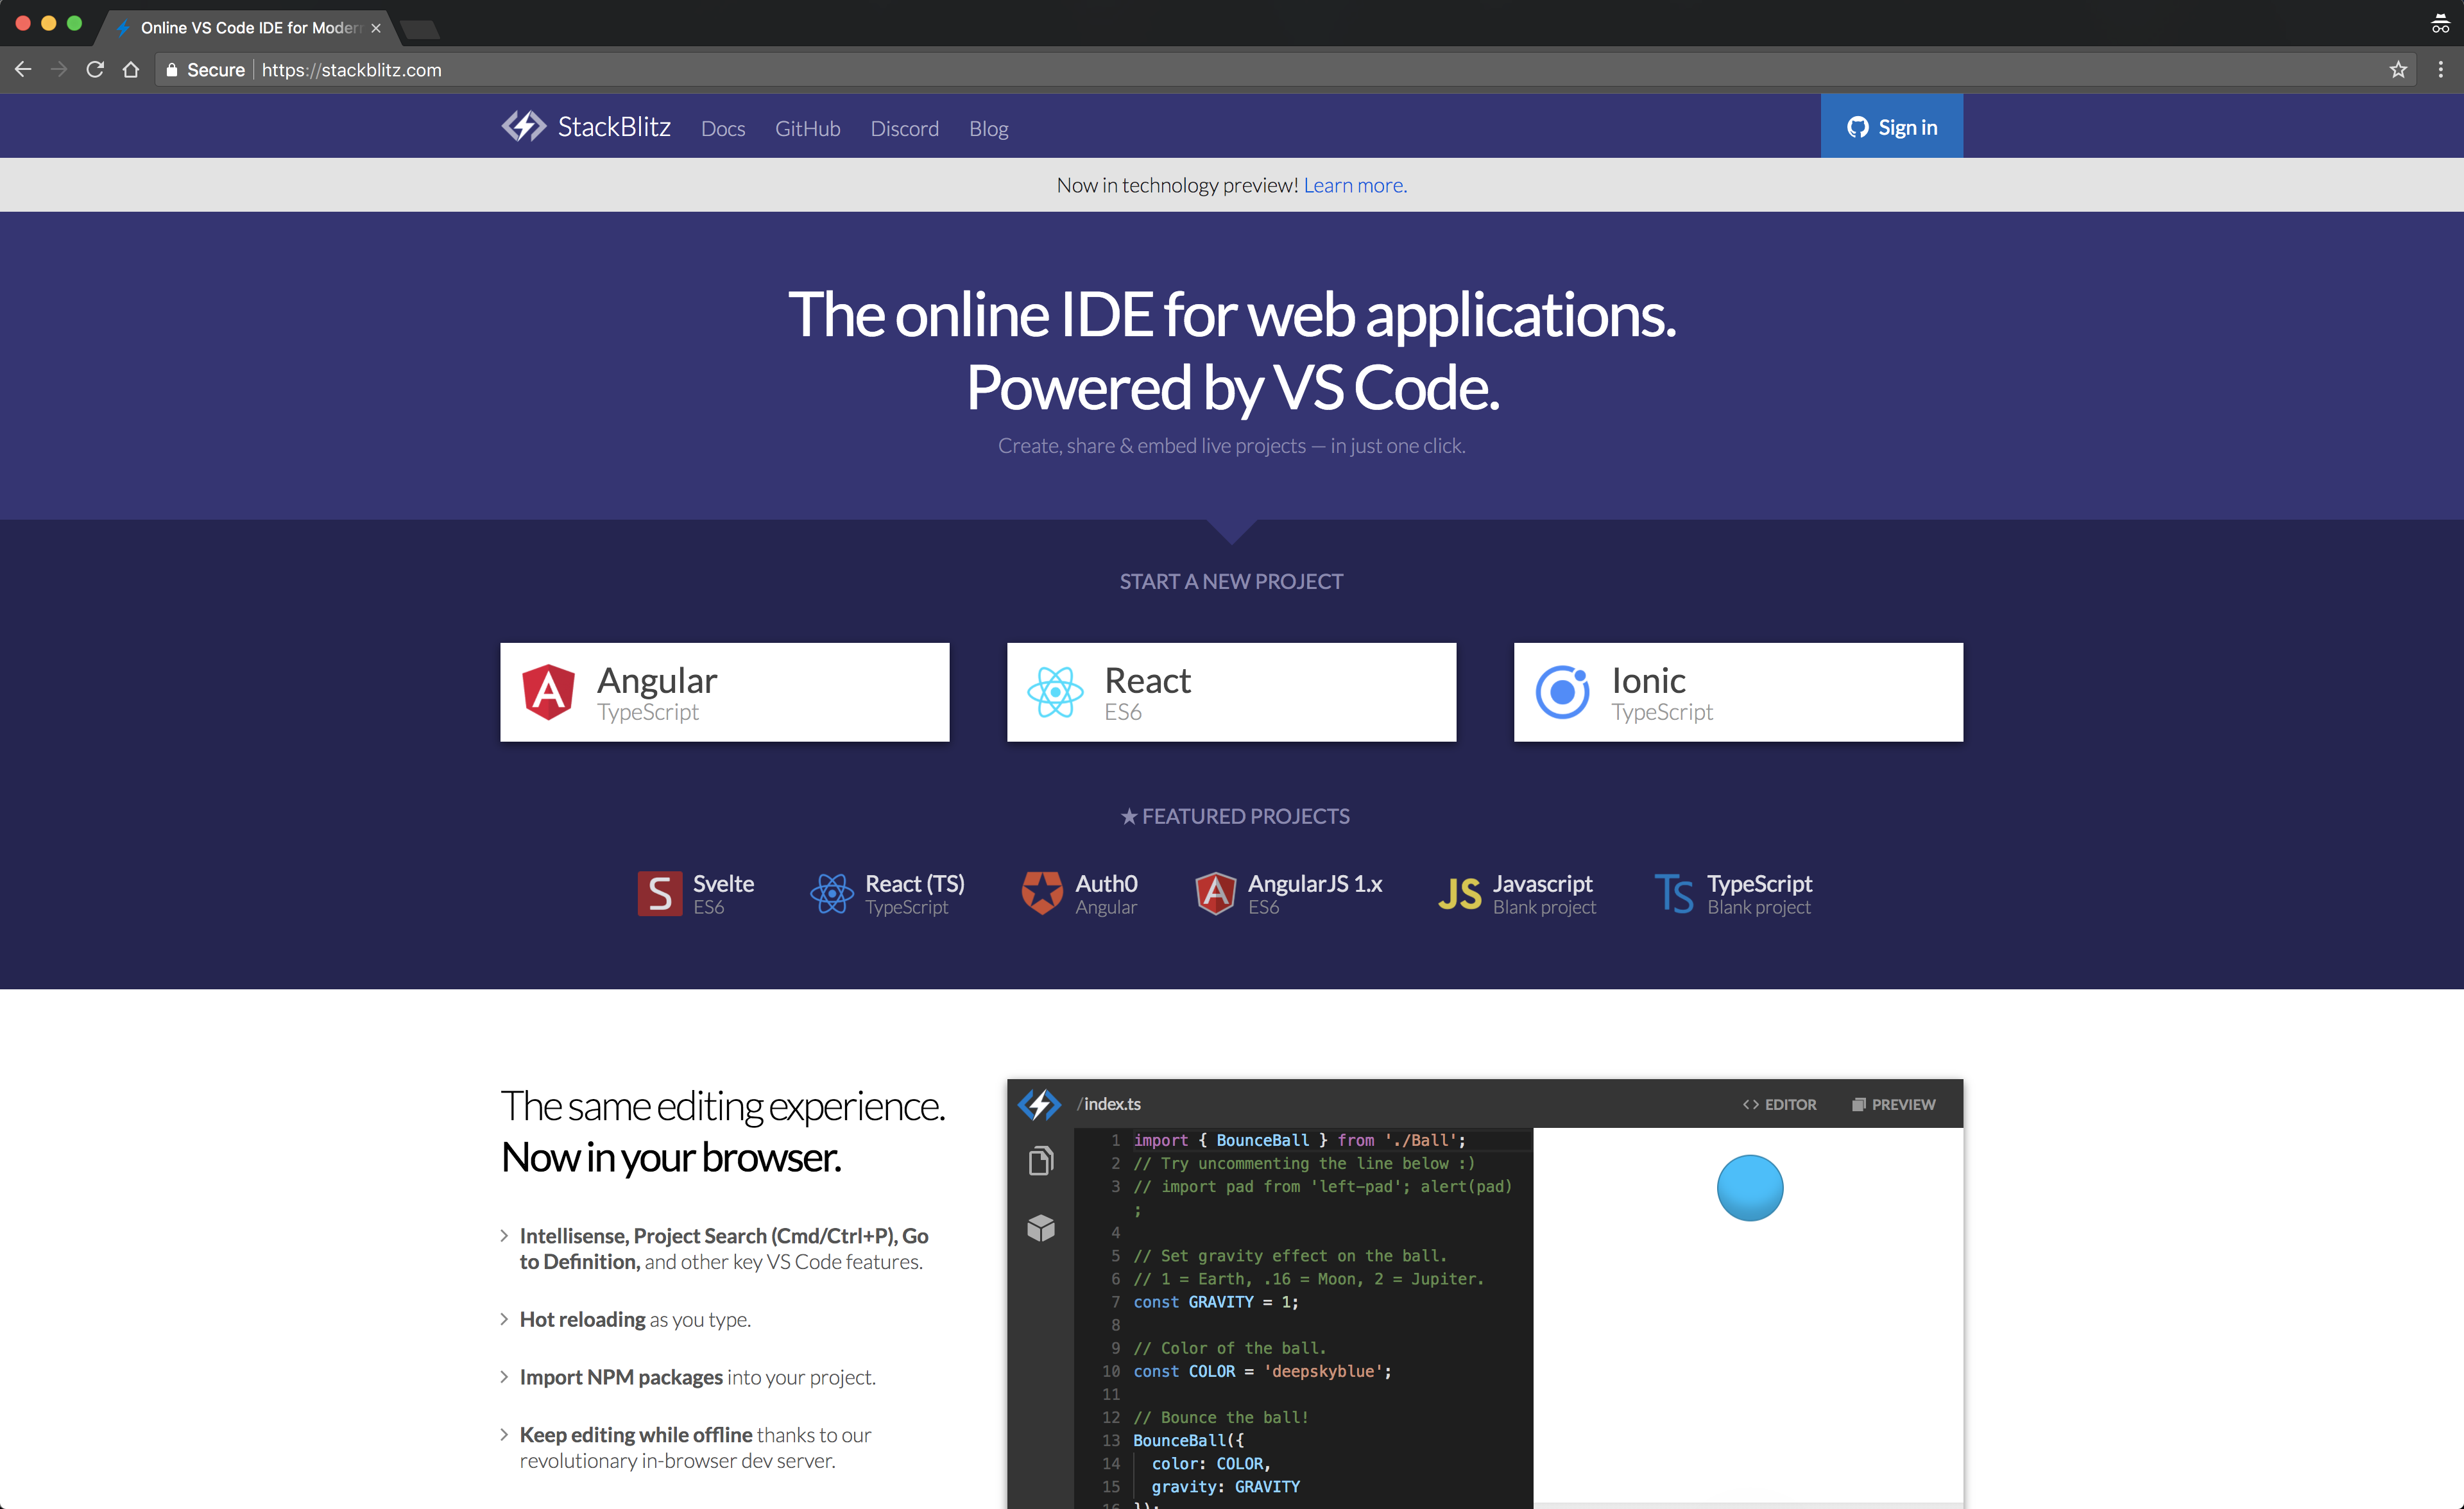Image resolution: width=2464 pixels, height=1509 pixels.
Task: Start a new React ES6 project
Action: 1231,692
